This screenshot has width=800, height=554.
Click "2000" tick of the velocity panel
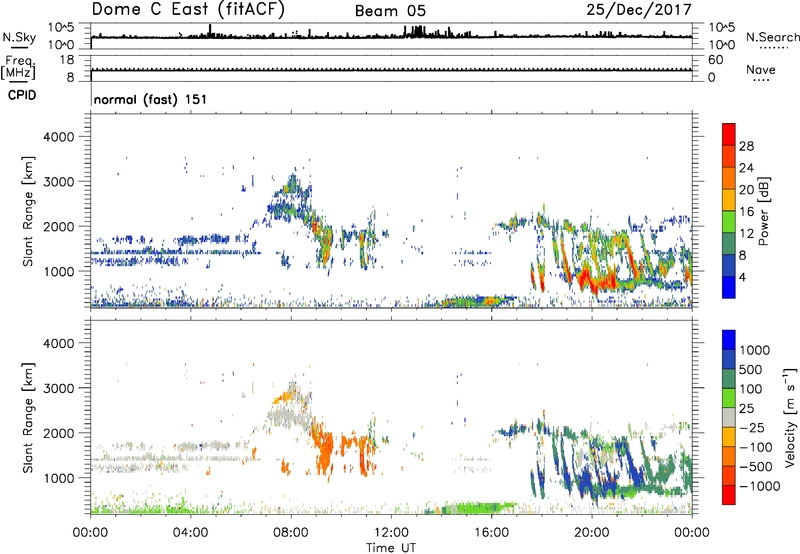click(x=58, y=433)
